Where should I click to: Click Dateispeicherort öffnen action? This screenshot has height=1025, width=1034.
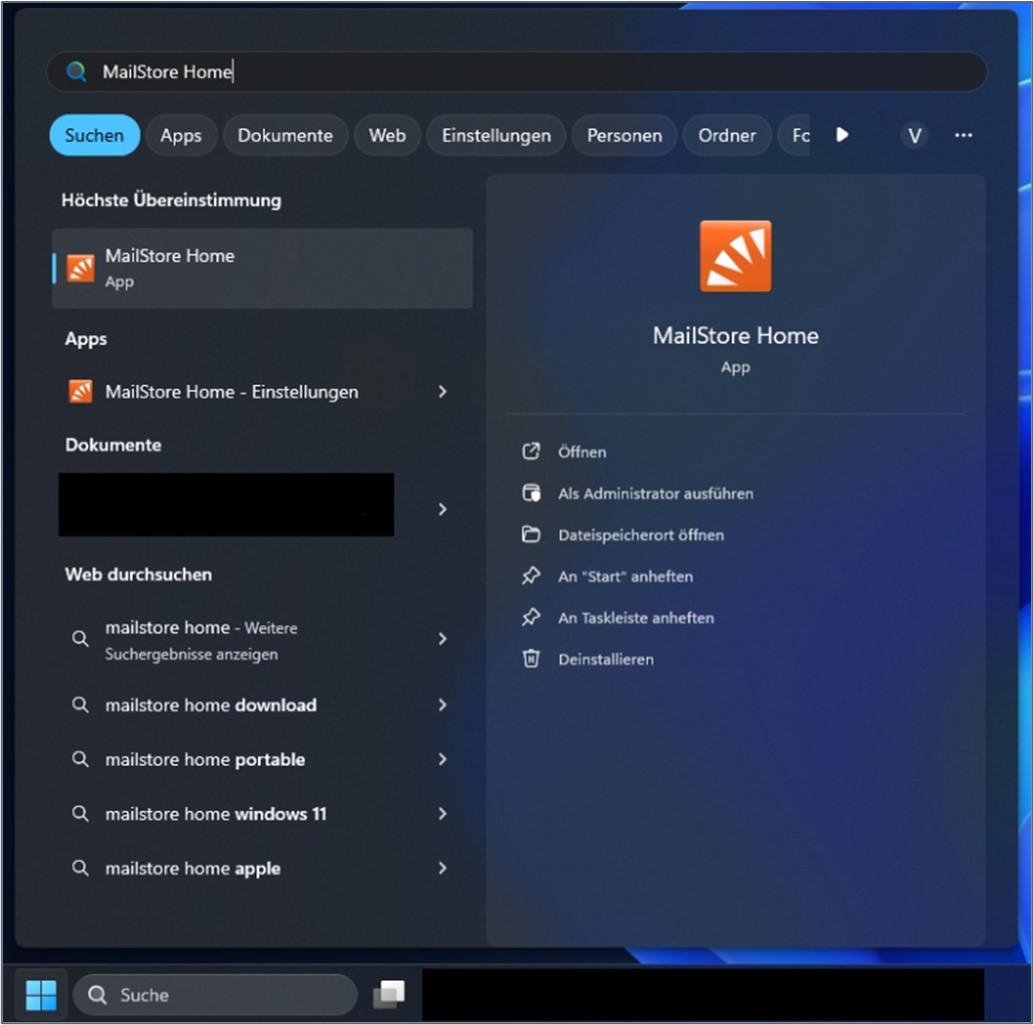(x=640, y=535)
